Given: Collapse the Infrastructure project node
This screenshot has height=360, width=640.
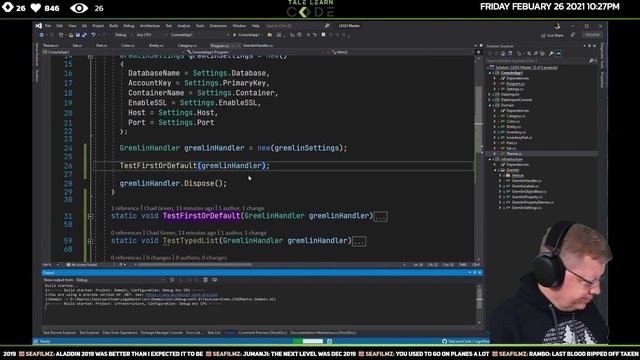Looking at the screenshot, I should click(490, 159).
